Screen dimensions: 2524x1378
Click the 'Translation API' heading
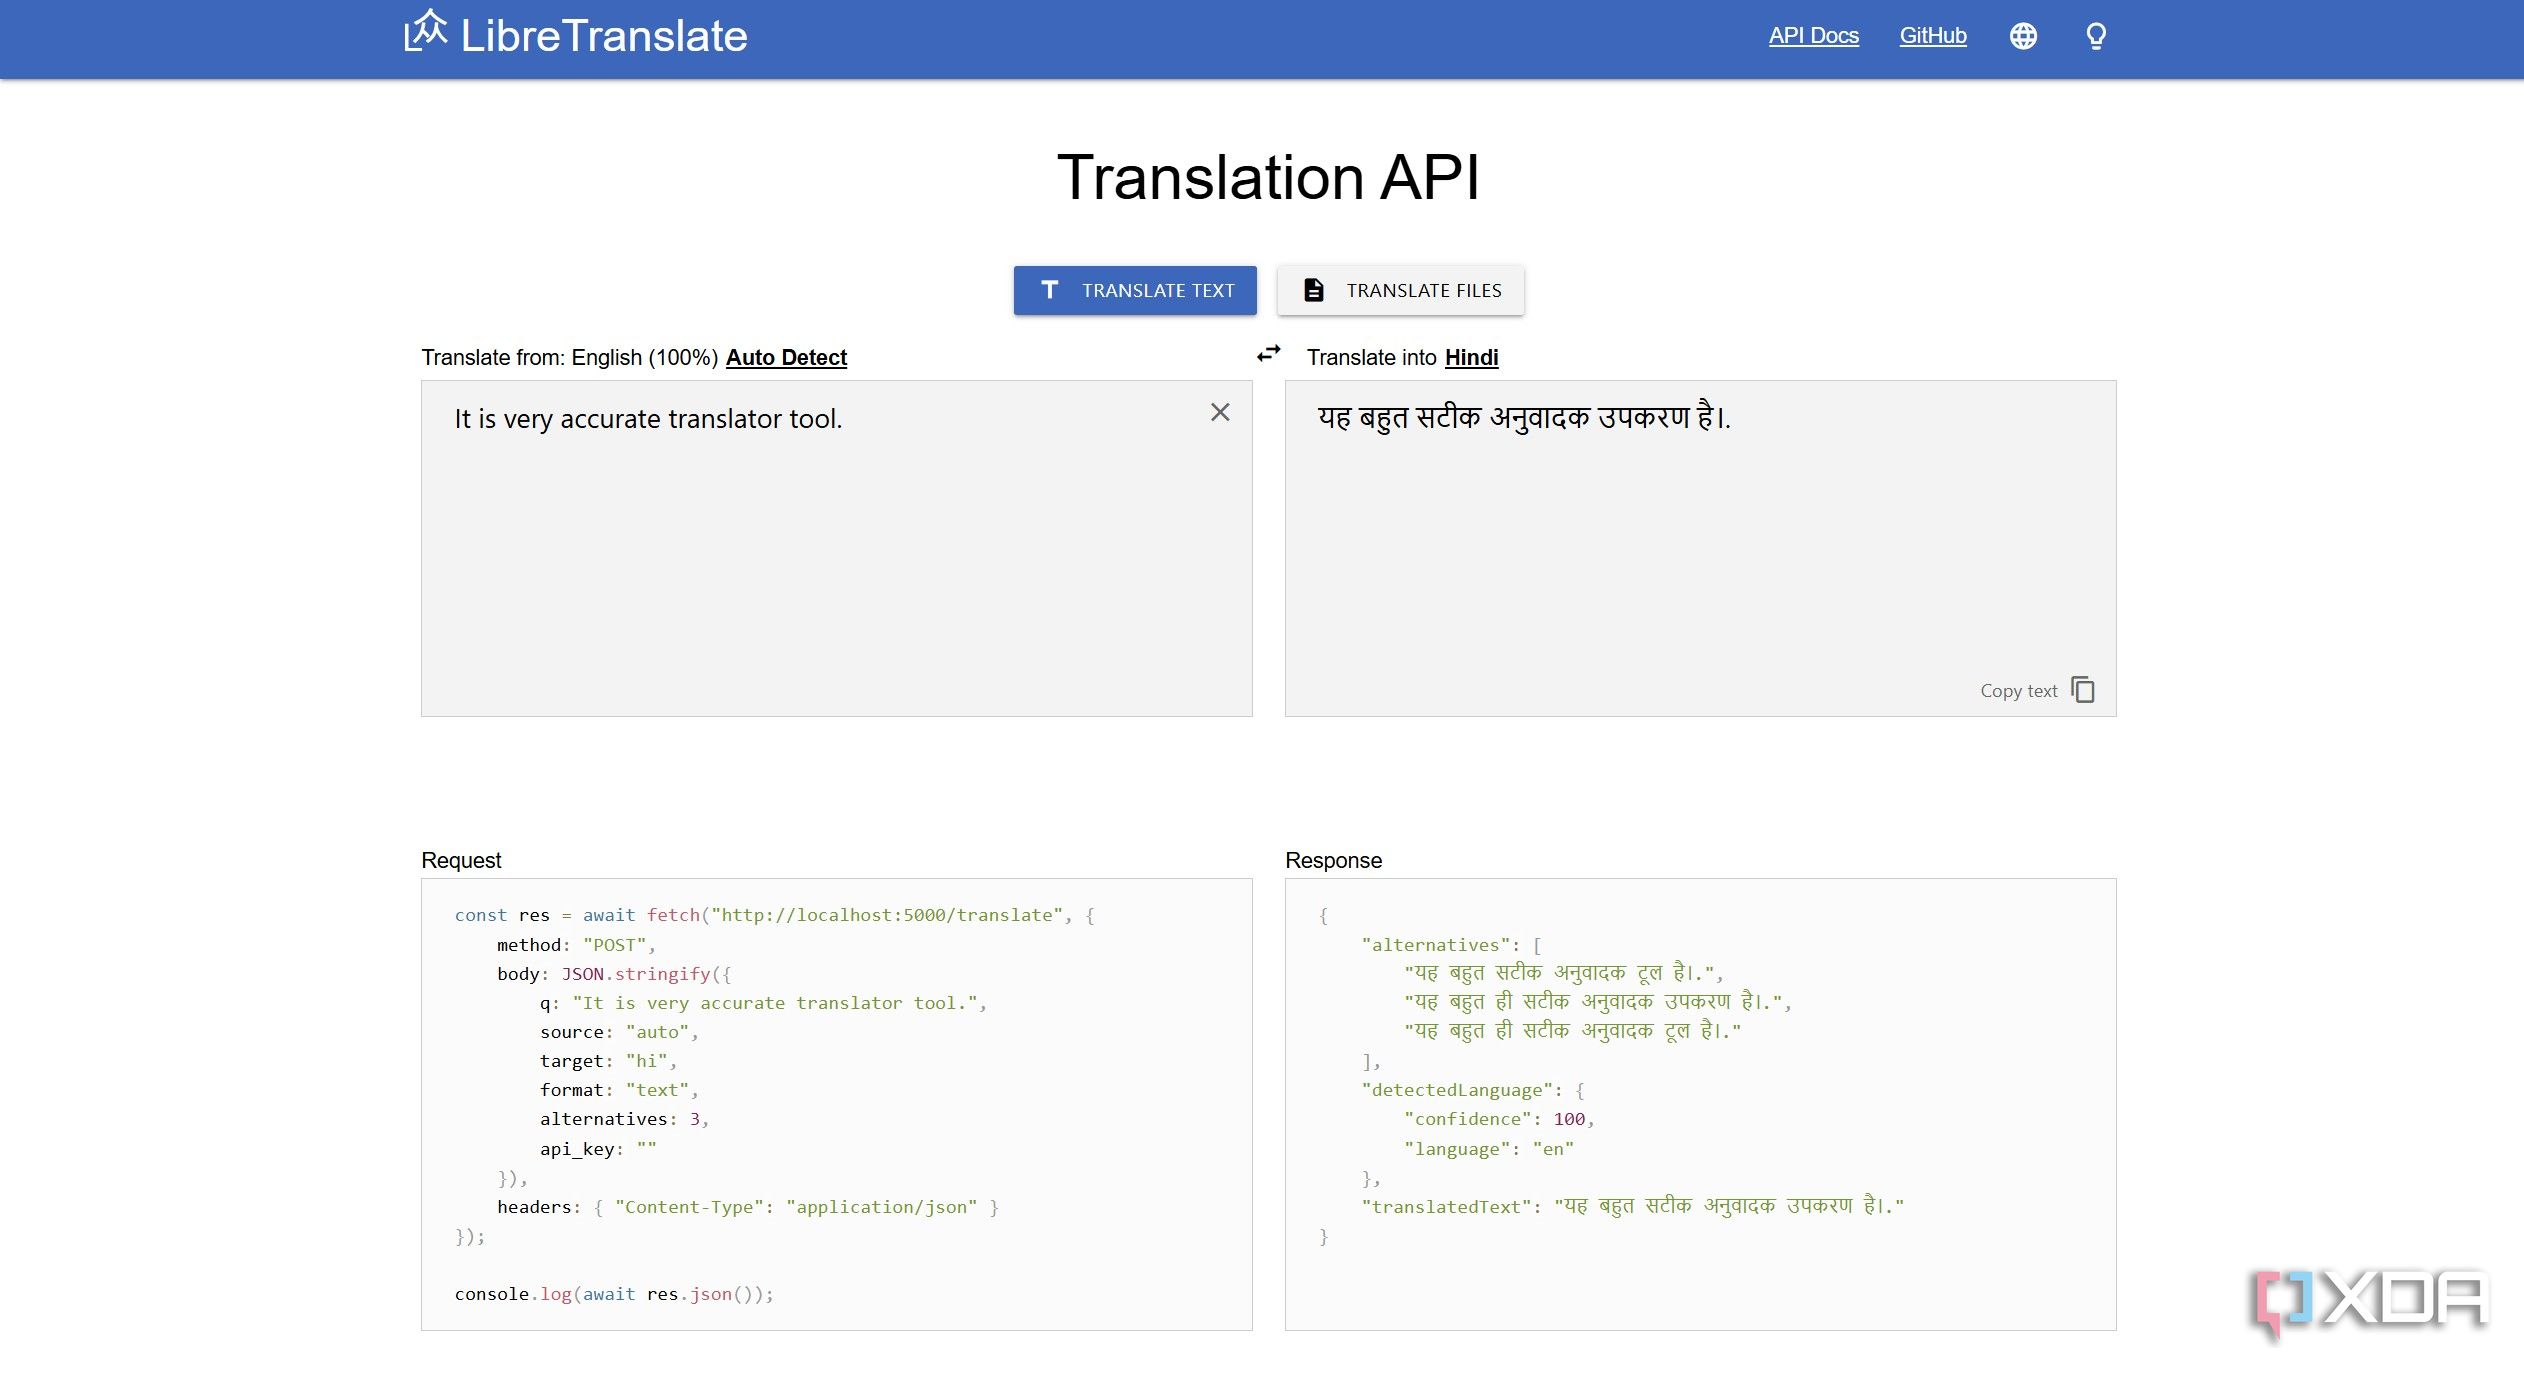tap(1268, 177)
